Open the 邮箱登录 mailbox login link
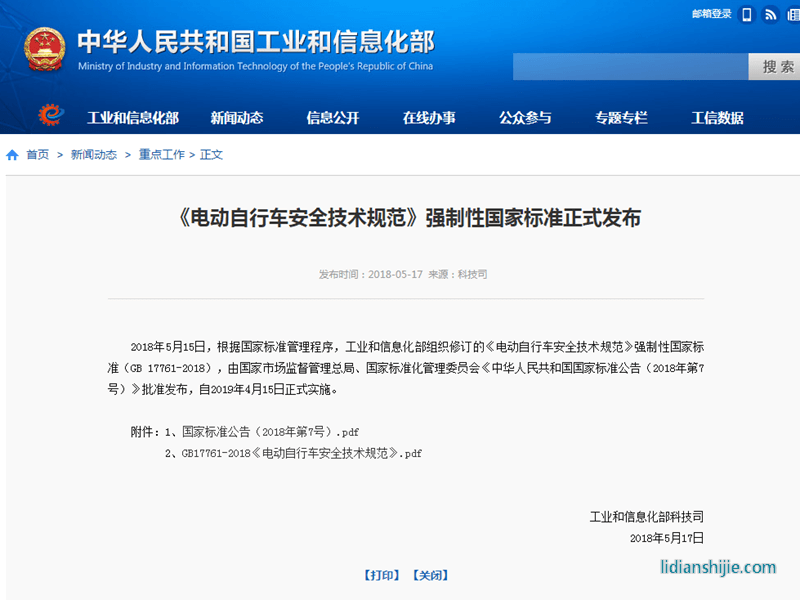Image resolution: width=800 pixels, height=600 pixels. point(711,14)
